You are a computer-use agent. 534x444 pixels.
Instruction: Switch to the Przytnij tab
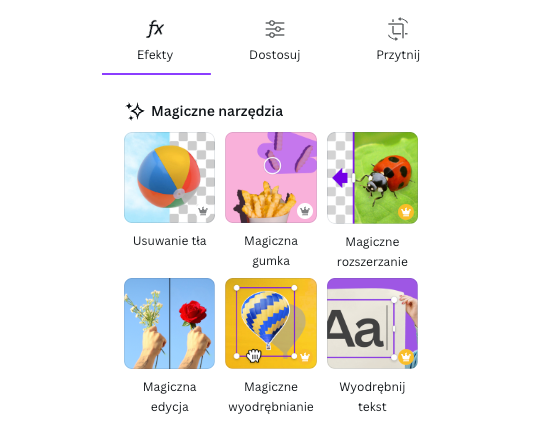click(x=398, y=41)
